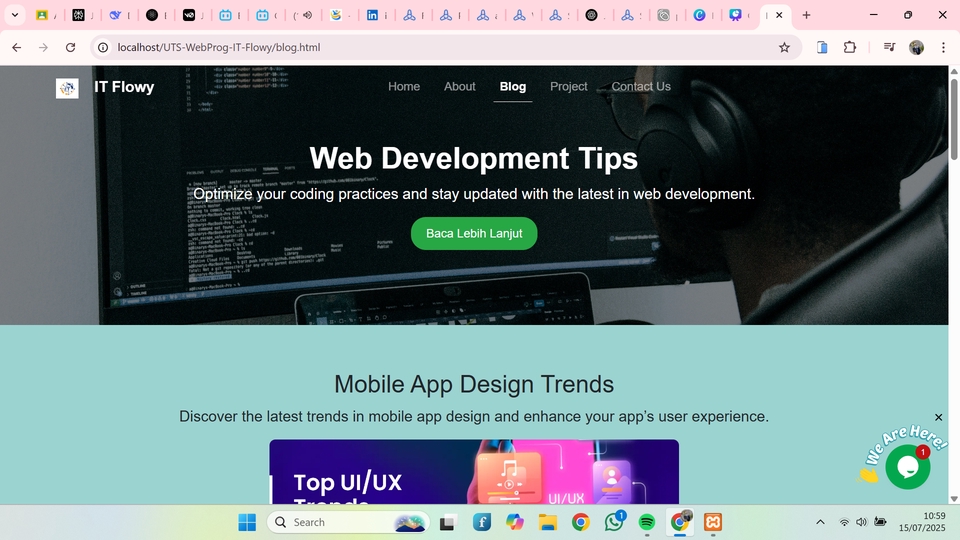Click the "Optimize your coding practices" subtitle
Screen dimensions: 960x540
coord(474,194)
